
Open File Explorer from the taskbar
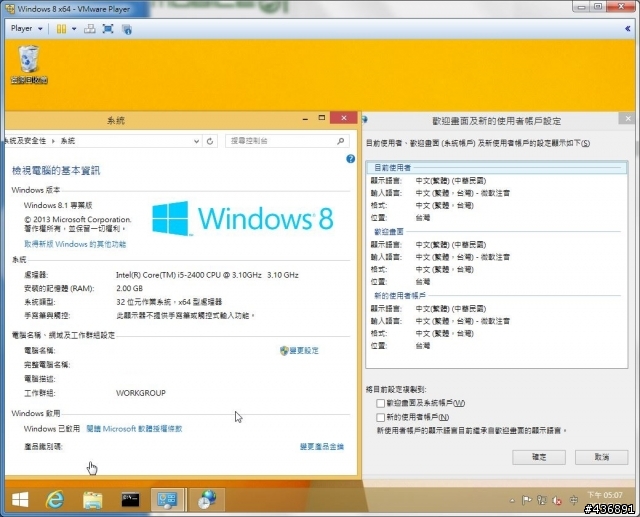93,500
